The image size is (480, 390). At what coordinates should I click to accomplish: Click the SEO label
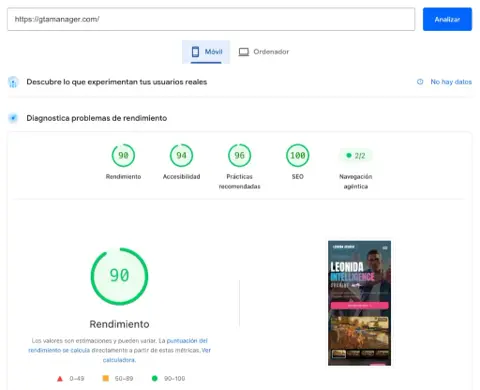[x=298, y=177]
